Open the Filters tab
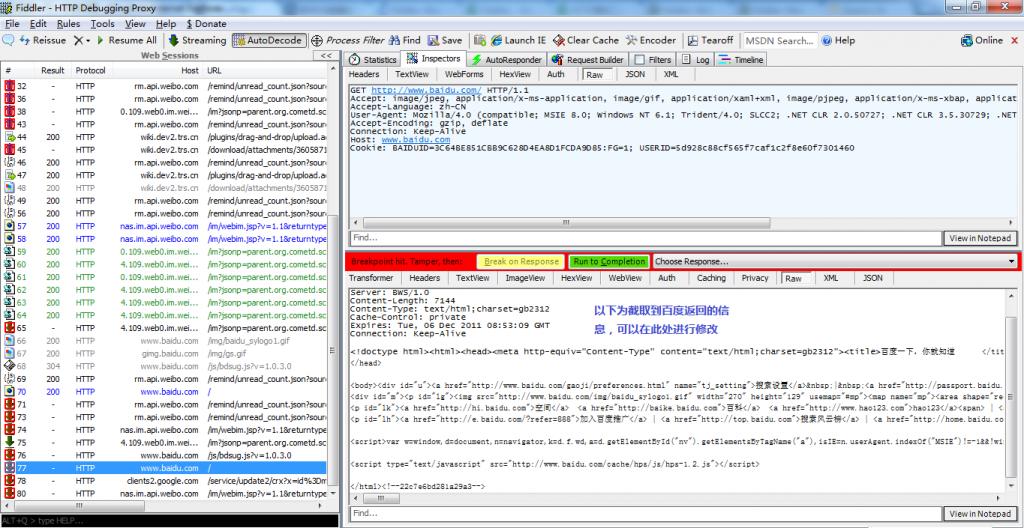The image size is (1024, 528). (x=653, y=59)
